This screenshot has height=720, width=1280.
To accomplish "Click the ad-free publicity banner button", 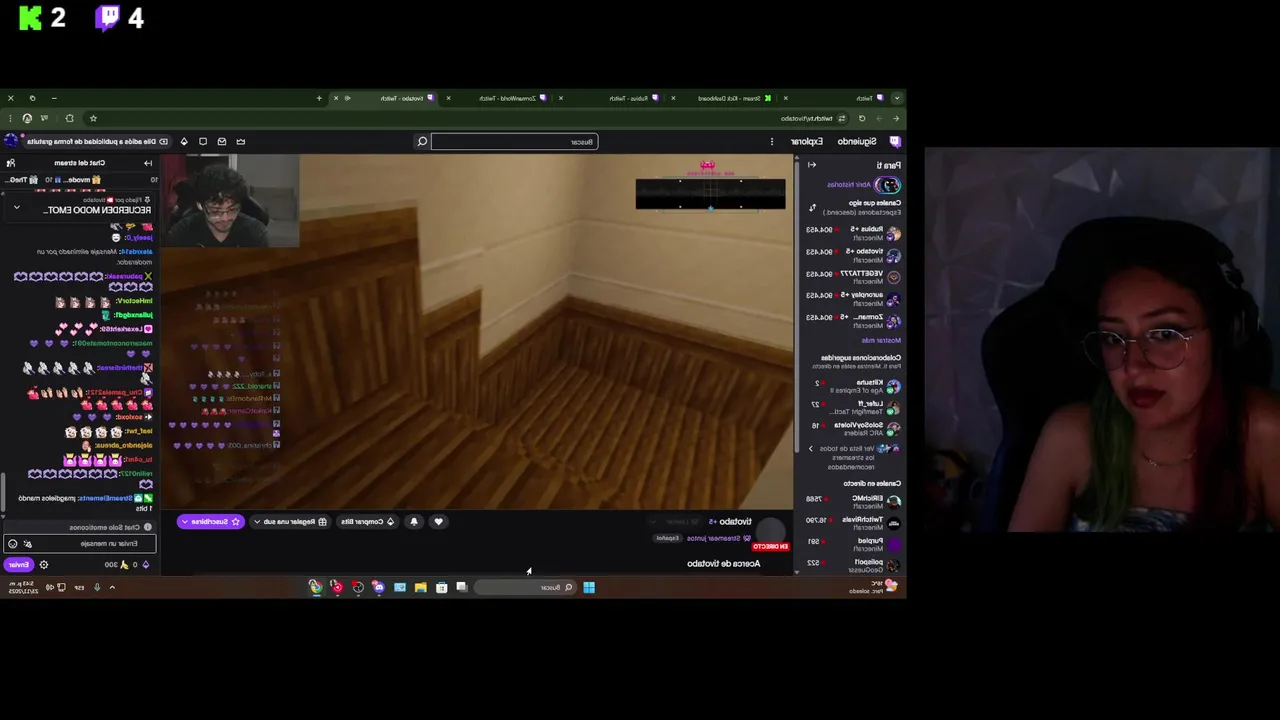I will pyautogui.click(x=97, y=141).
